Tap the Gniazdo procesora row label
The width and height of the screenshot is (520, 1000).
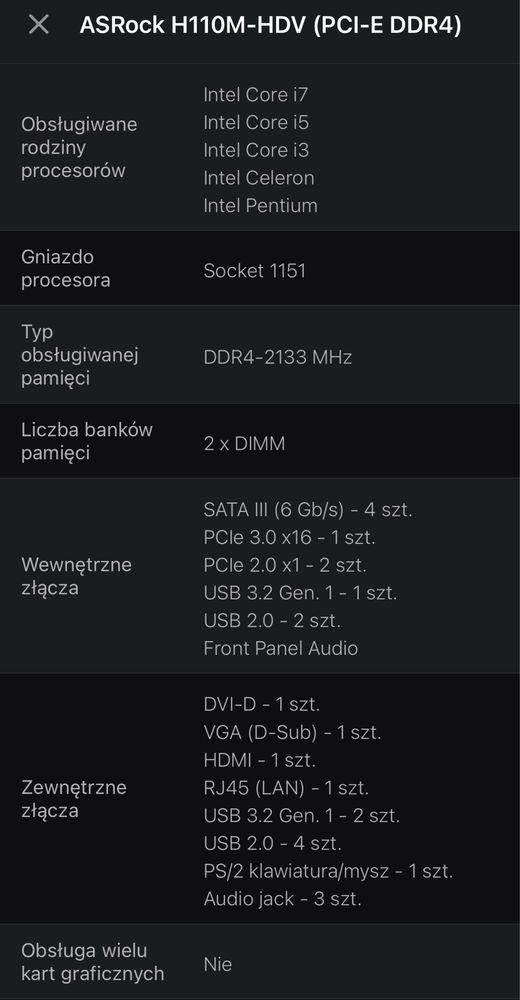coord(66,268)
